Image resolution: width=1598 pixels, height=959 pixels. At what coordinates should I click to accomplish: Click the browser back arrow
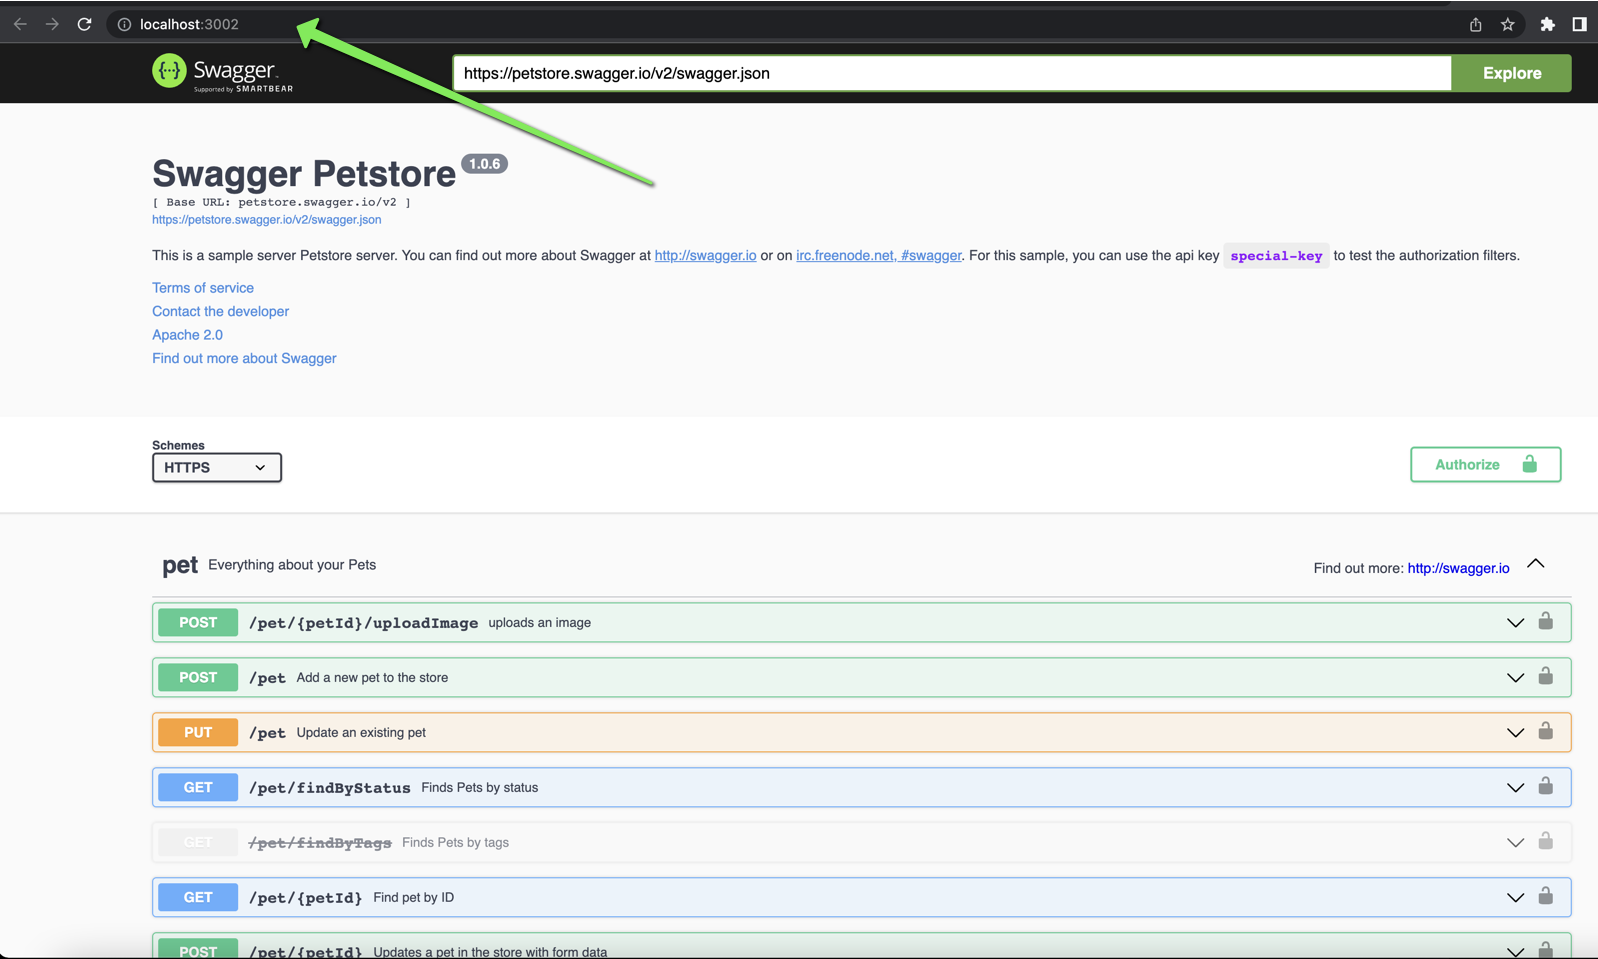[20, 24]
